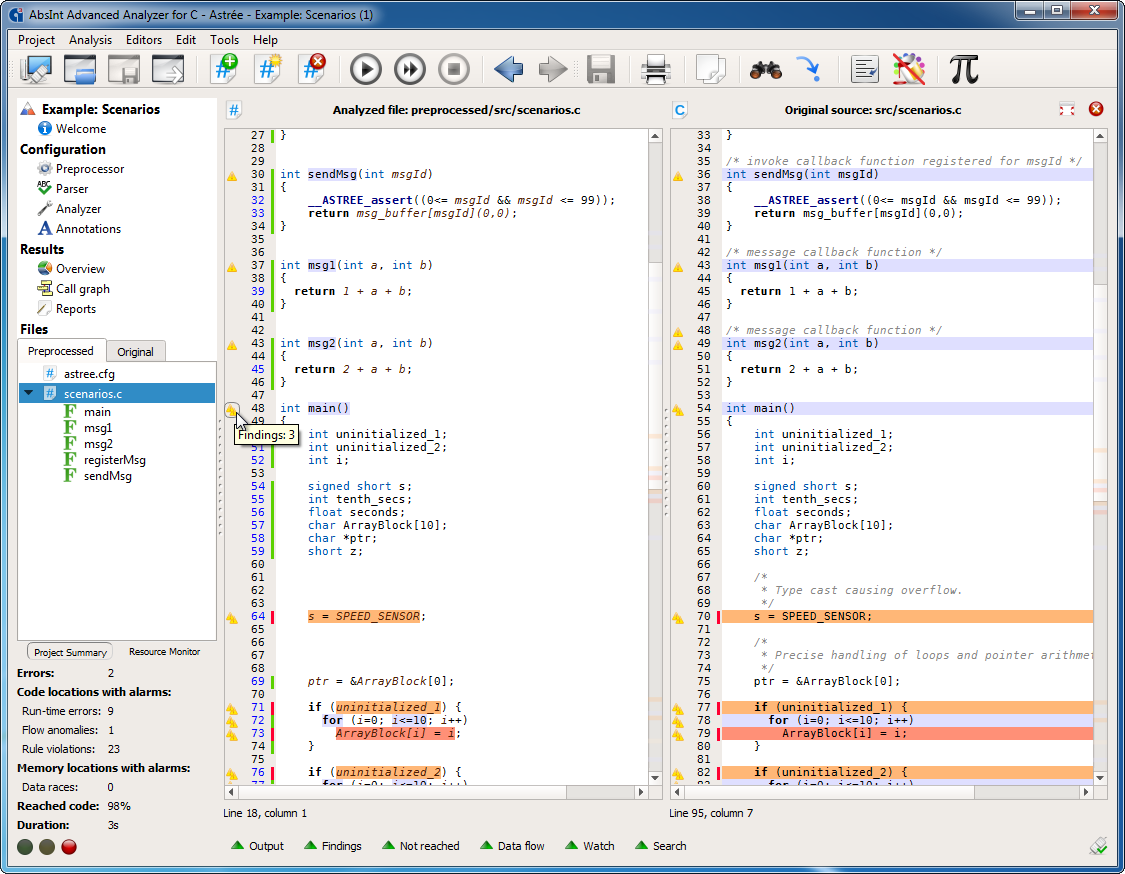The height and width of the screenshot is (874, 1125).
Task: Open the results Overview
Action: [x=71, y=269]
